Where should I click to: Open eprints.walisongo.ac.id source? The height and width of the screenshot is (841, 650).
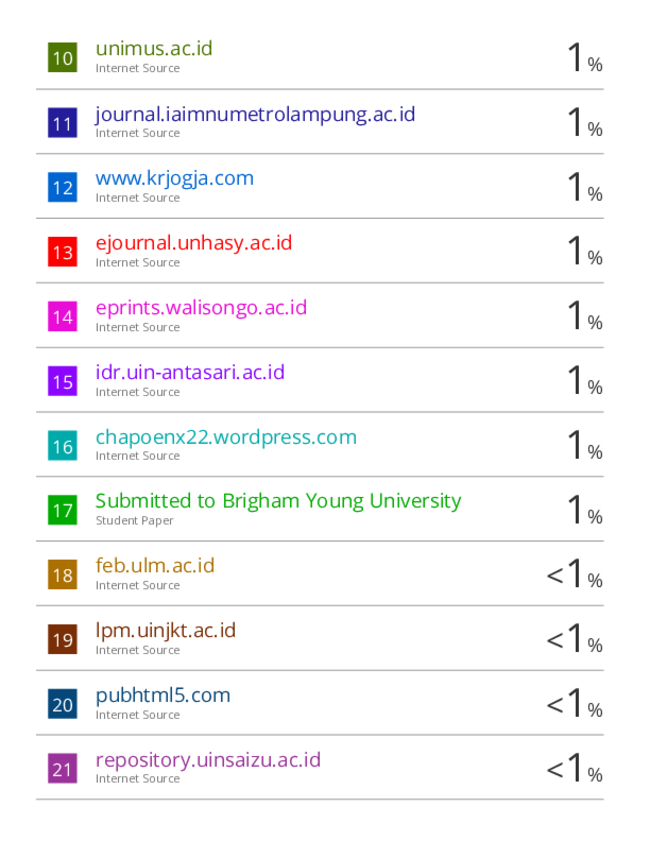201,308
